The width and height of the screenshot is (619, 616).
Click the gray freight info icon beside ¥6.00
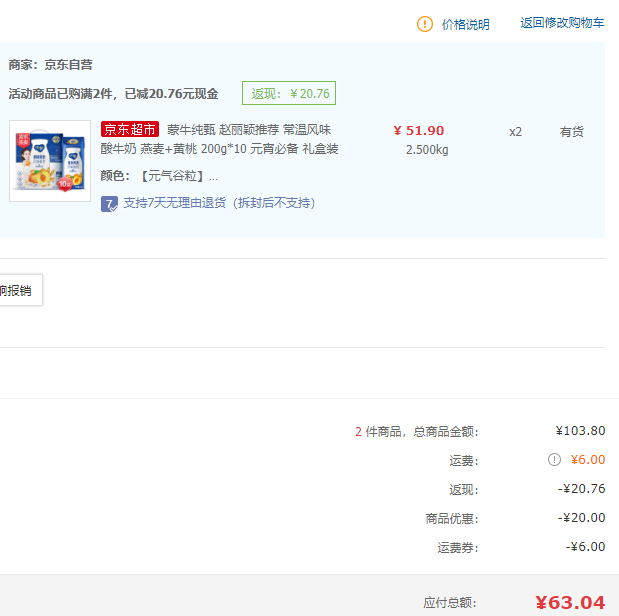click(554, 460)
